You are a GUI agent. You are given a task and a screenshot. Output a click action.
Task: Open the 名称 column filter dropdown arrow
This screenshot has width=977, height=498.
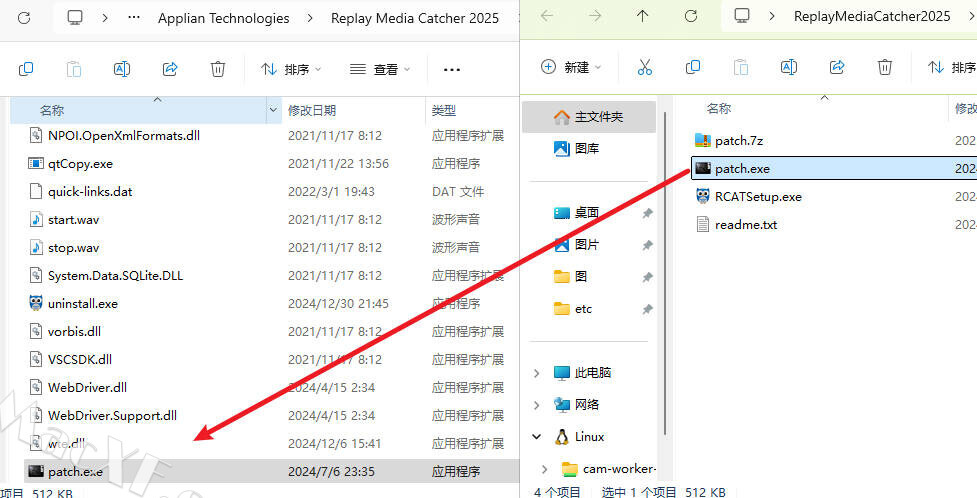(x=272, y=111)
